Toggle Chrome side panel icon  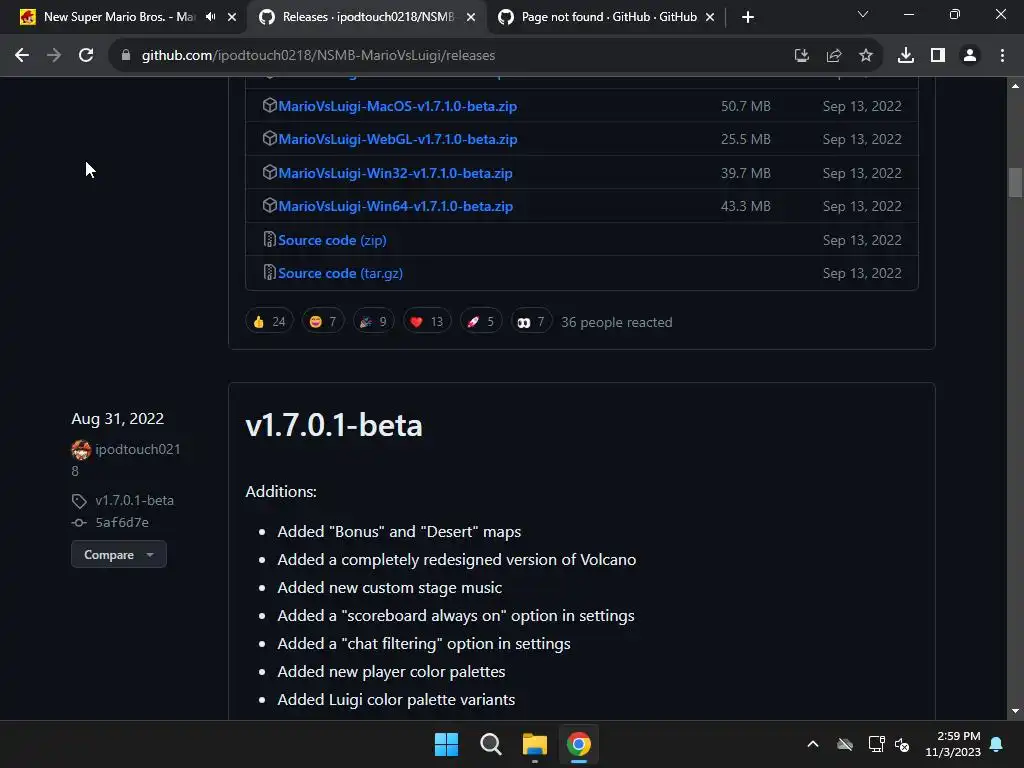(938, 56)
